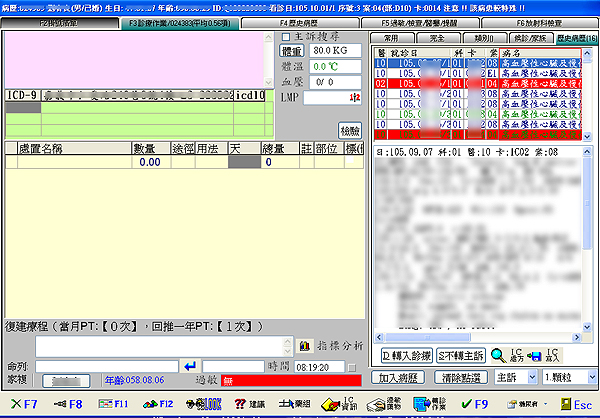Click the 體重 button
The image size is (600, 418).
point(292,49)
